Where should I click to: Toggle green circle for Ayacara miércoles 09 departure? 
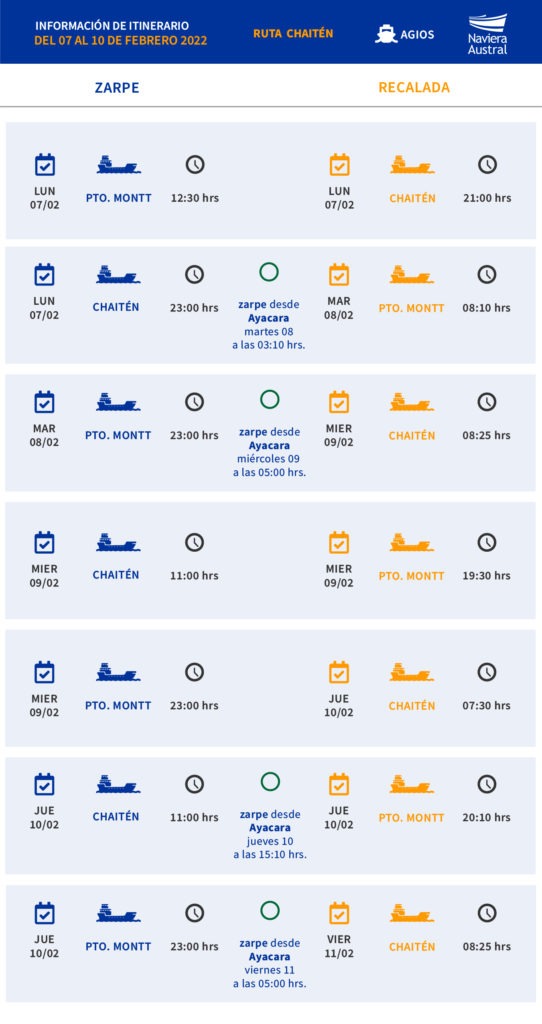tap(269, 400)
